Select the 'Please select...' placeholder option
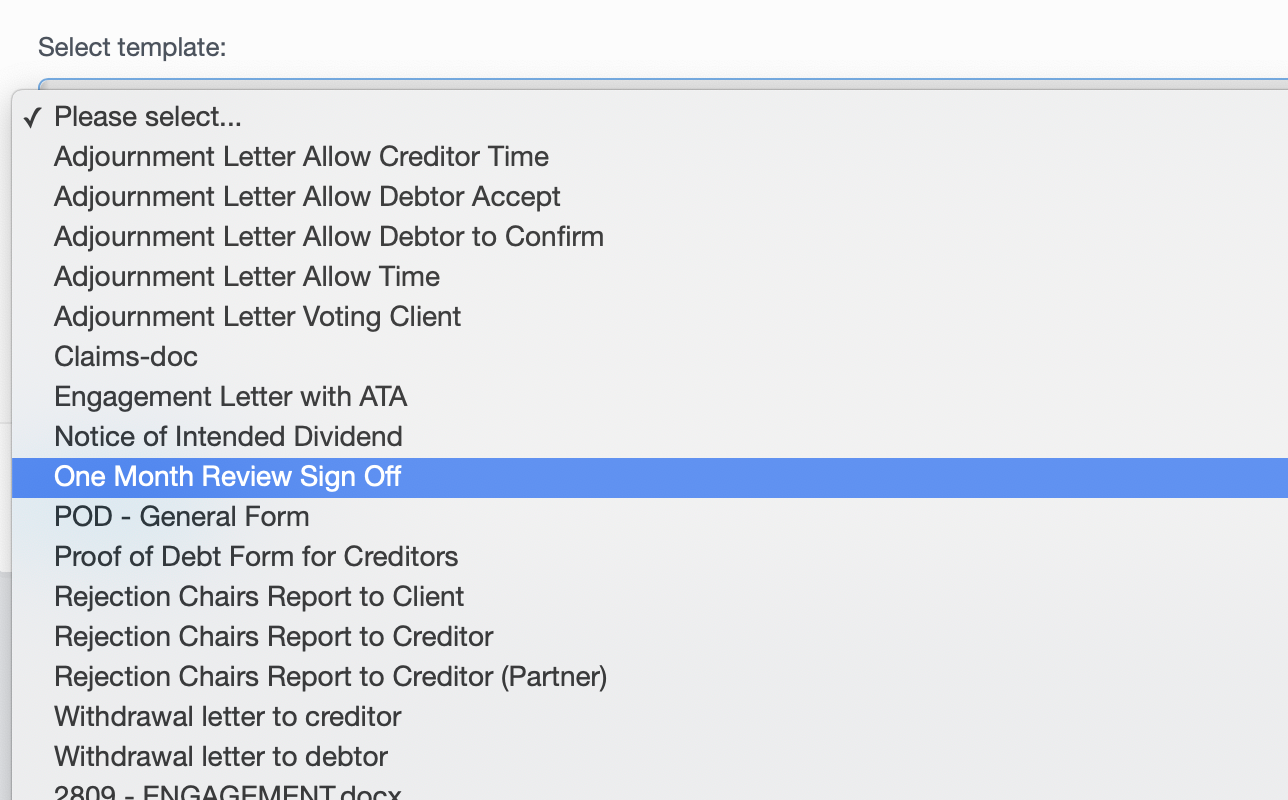Viewport: 1288px width, 800px height. tap(148, 117)
